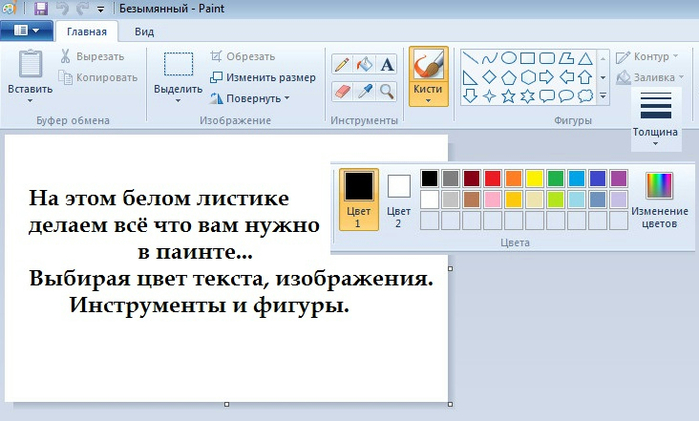
Task: Click the Вырезать cut button
Action: [92, 57]
